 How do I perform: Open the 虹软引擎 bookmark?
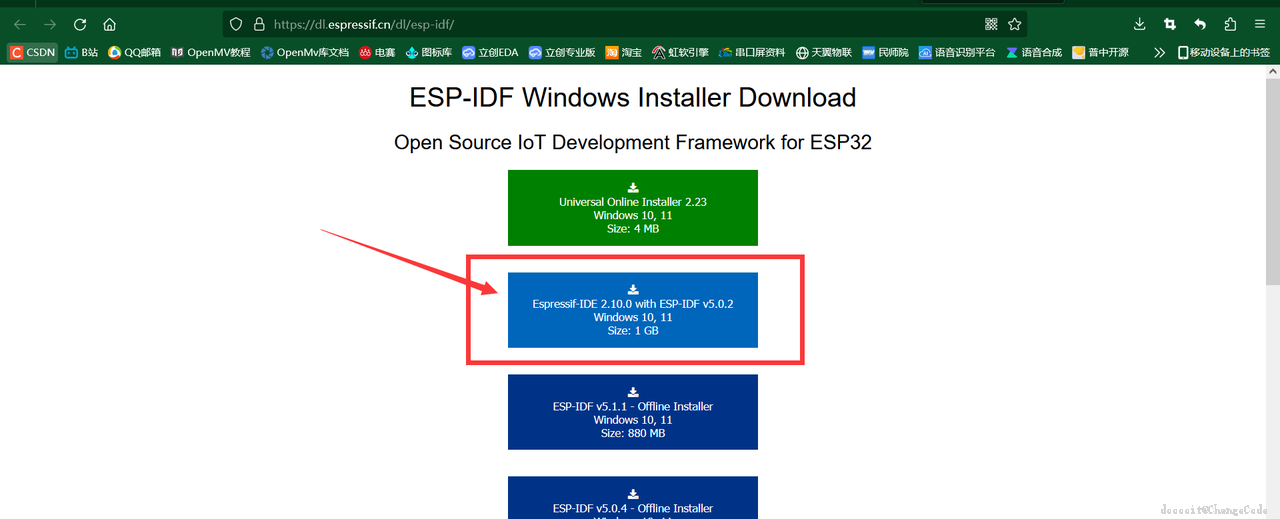(680, 52)
